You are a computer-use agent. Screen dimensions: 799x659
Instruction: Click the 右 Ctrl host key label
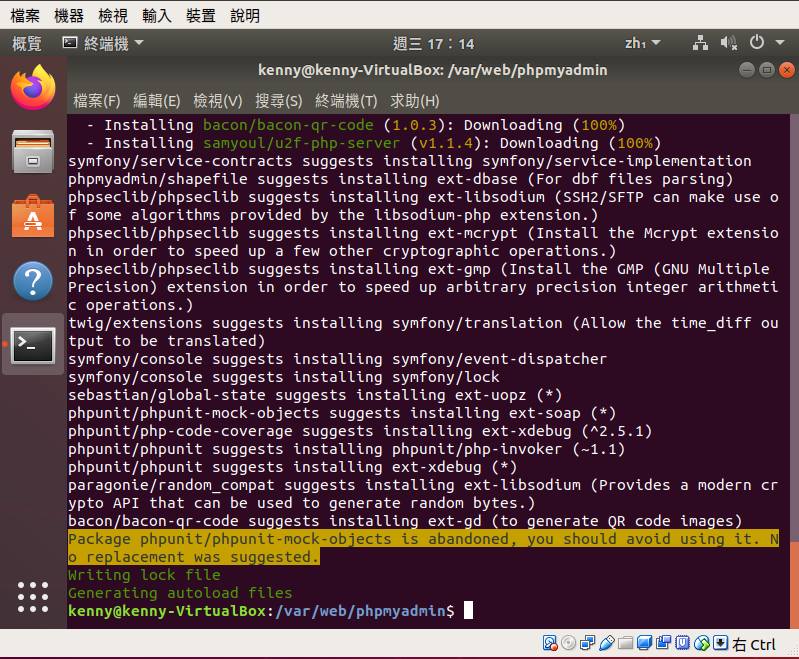[x=754, y=644]
